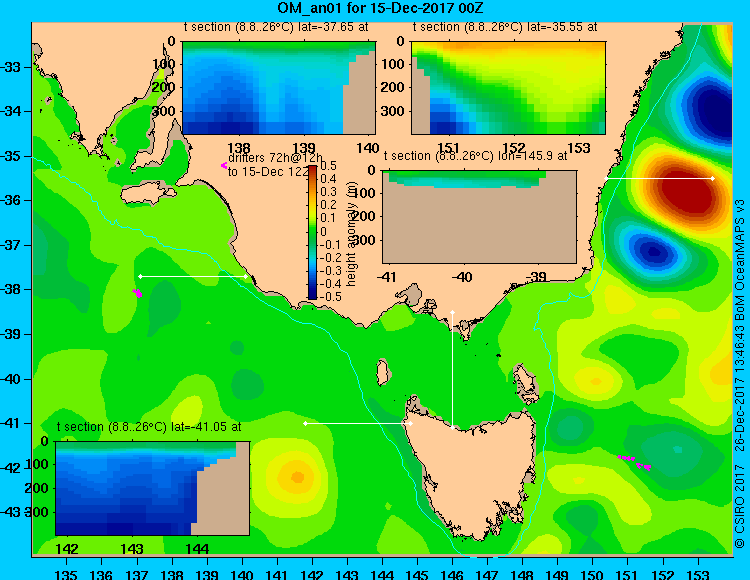
Task: Click the "© CSIRO 2017" copyright text
Action: coord(740,508)
